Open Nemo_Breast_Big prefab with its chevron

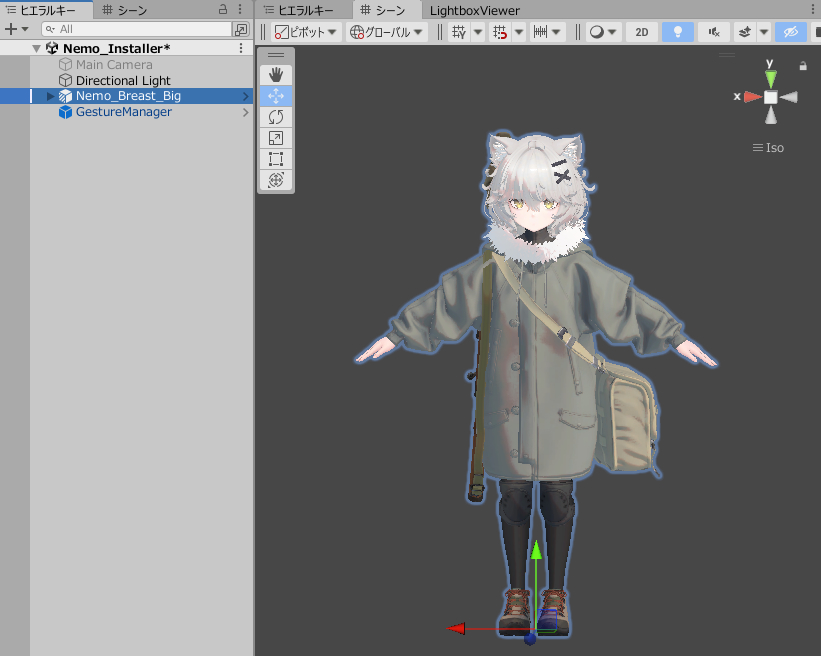click(246, 96)
